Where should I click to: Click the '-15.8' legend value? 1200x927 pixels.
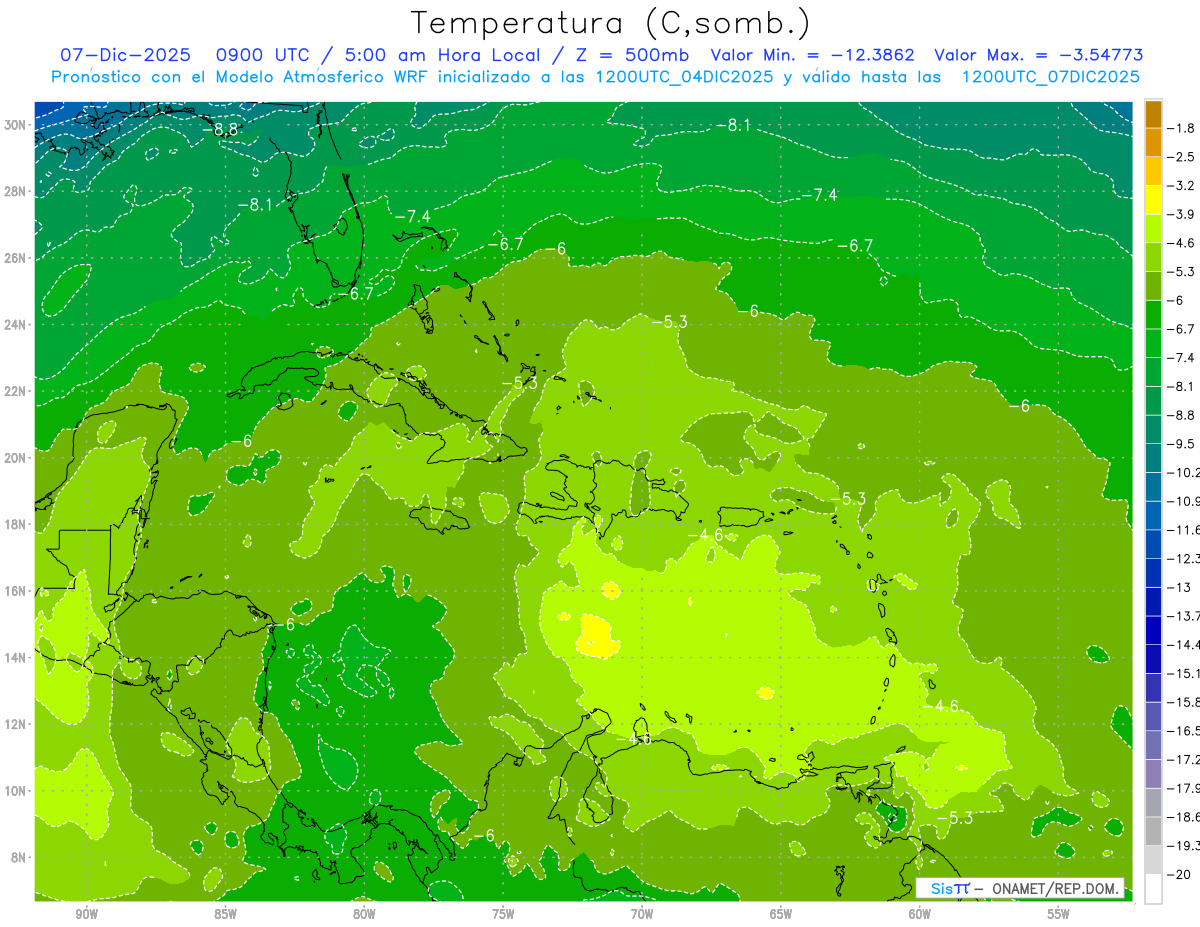[1183, 702]
